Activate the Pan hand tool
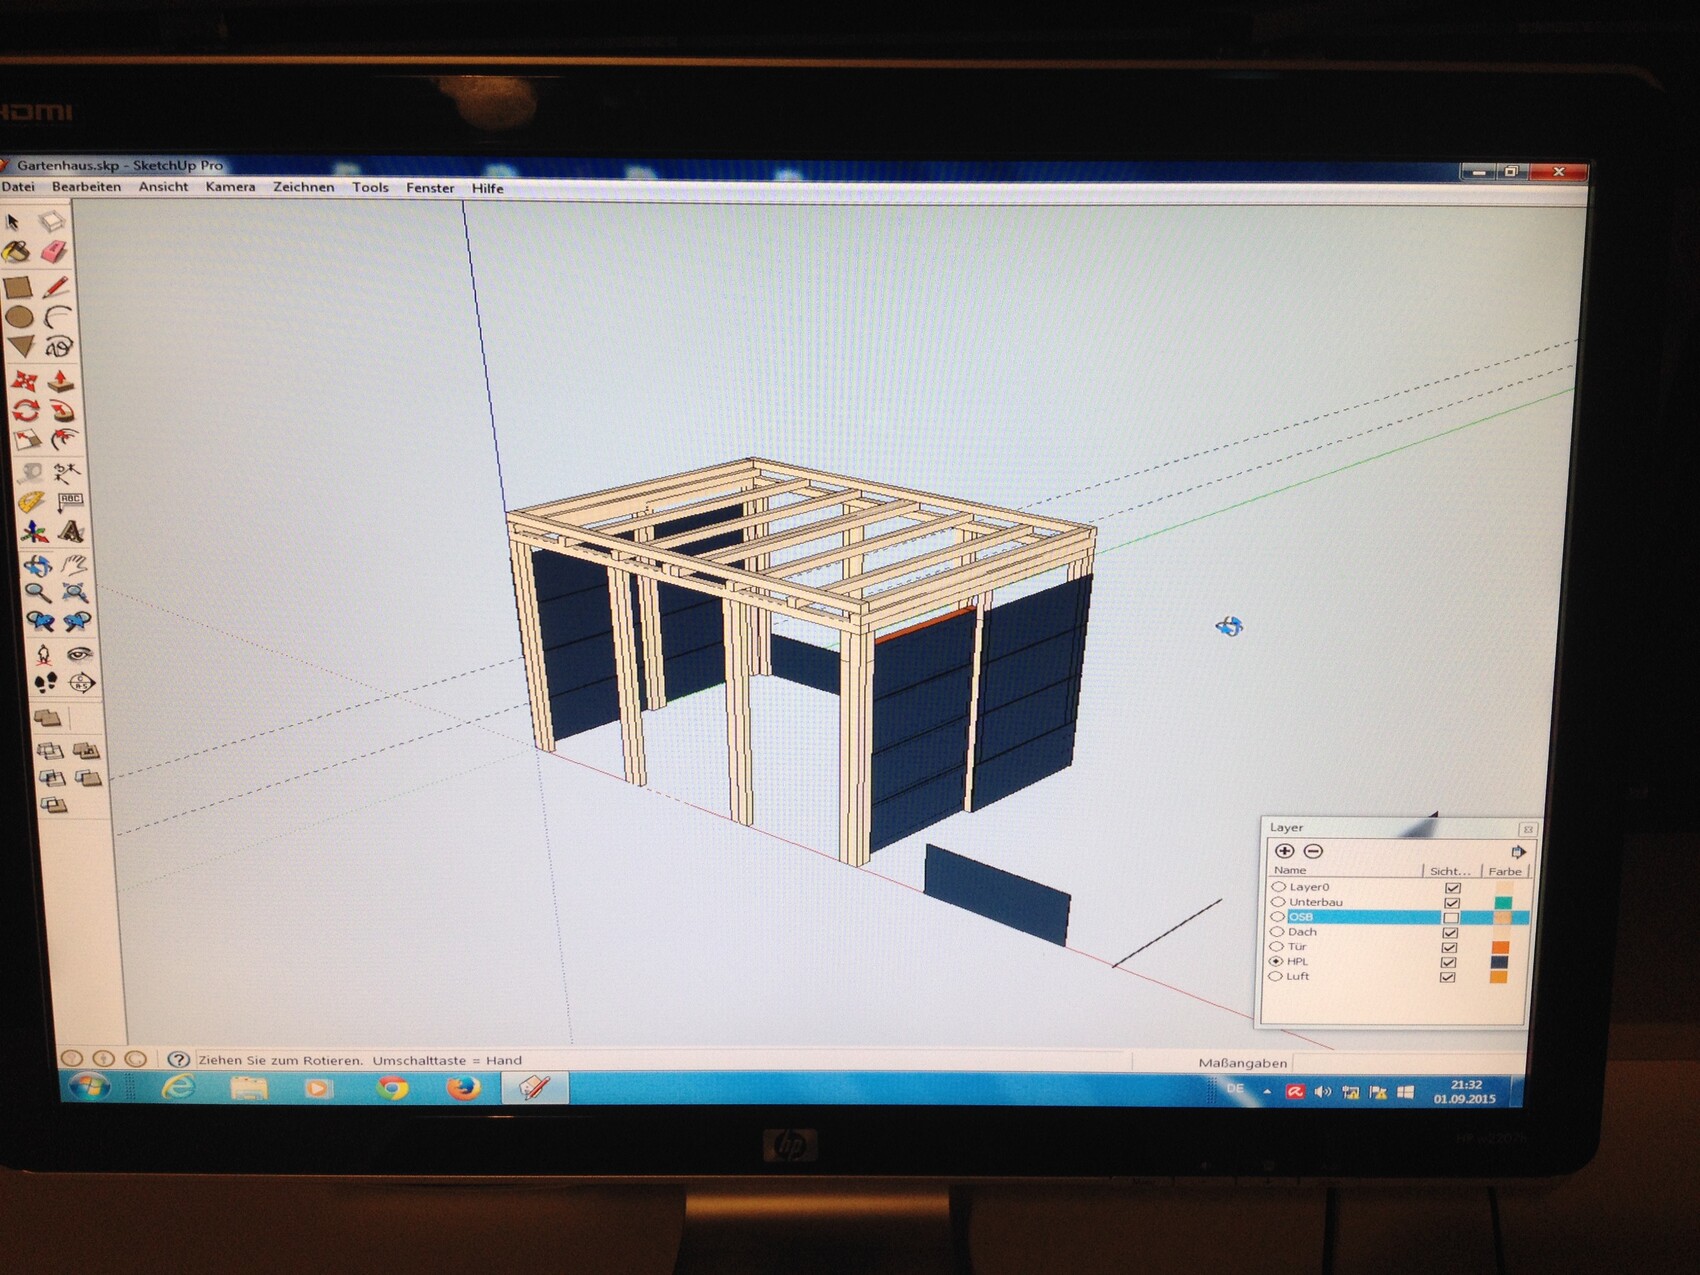Viewport: 1700px width, 1275px height. tap(75, 564)
